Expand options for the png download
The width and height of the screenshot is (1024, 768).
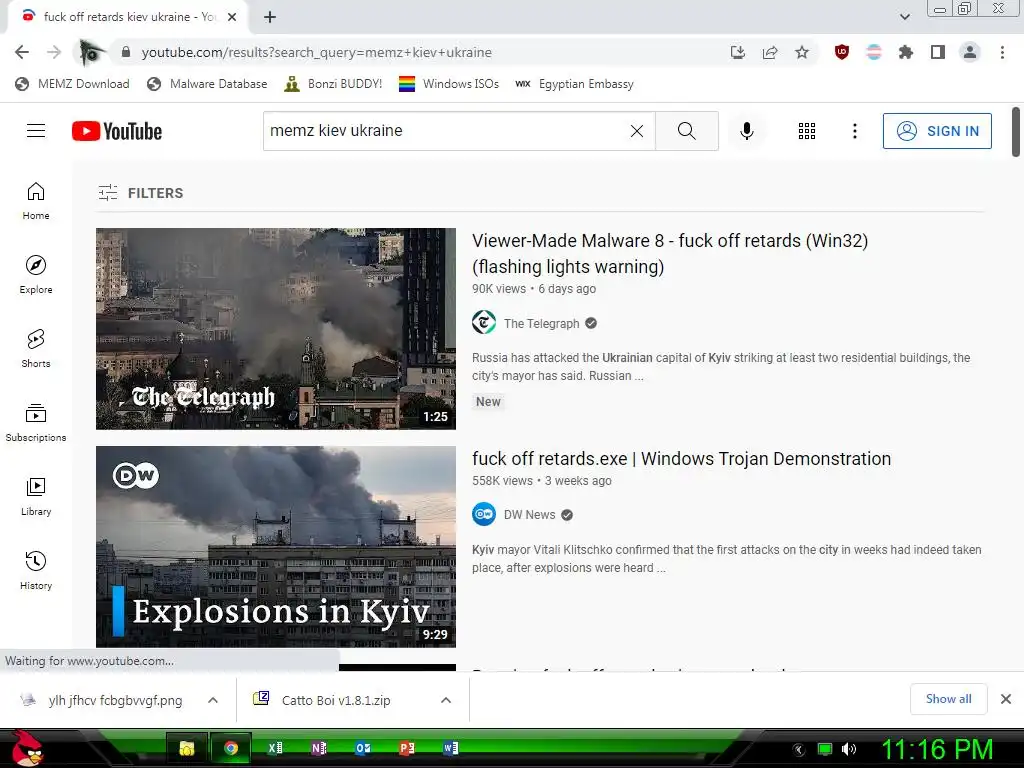click(x=213, y=700)
